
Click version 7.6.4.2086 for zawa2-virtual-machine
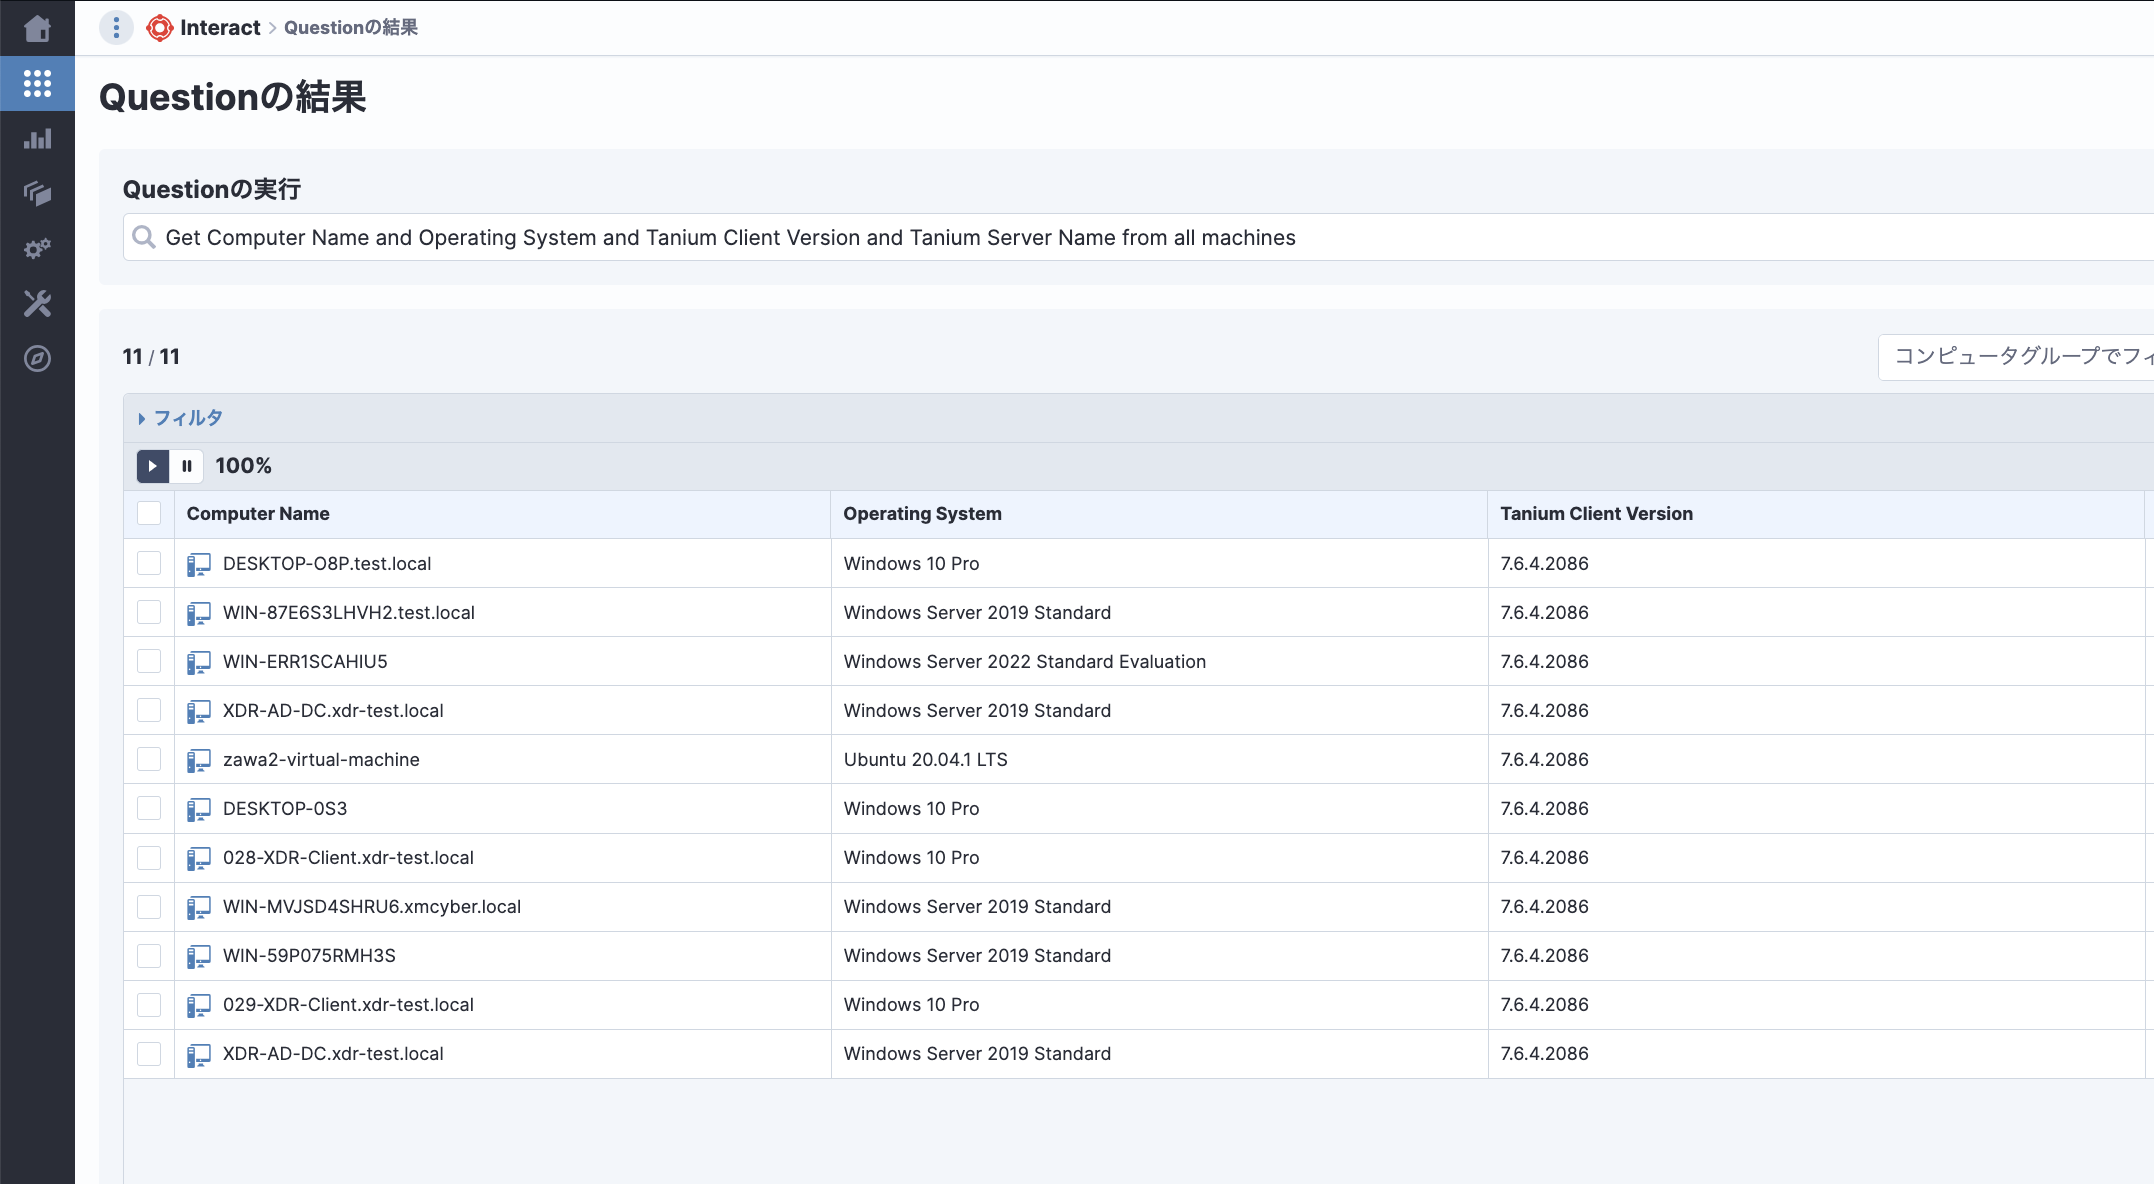click(x=1544, y=760)
